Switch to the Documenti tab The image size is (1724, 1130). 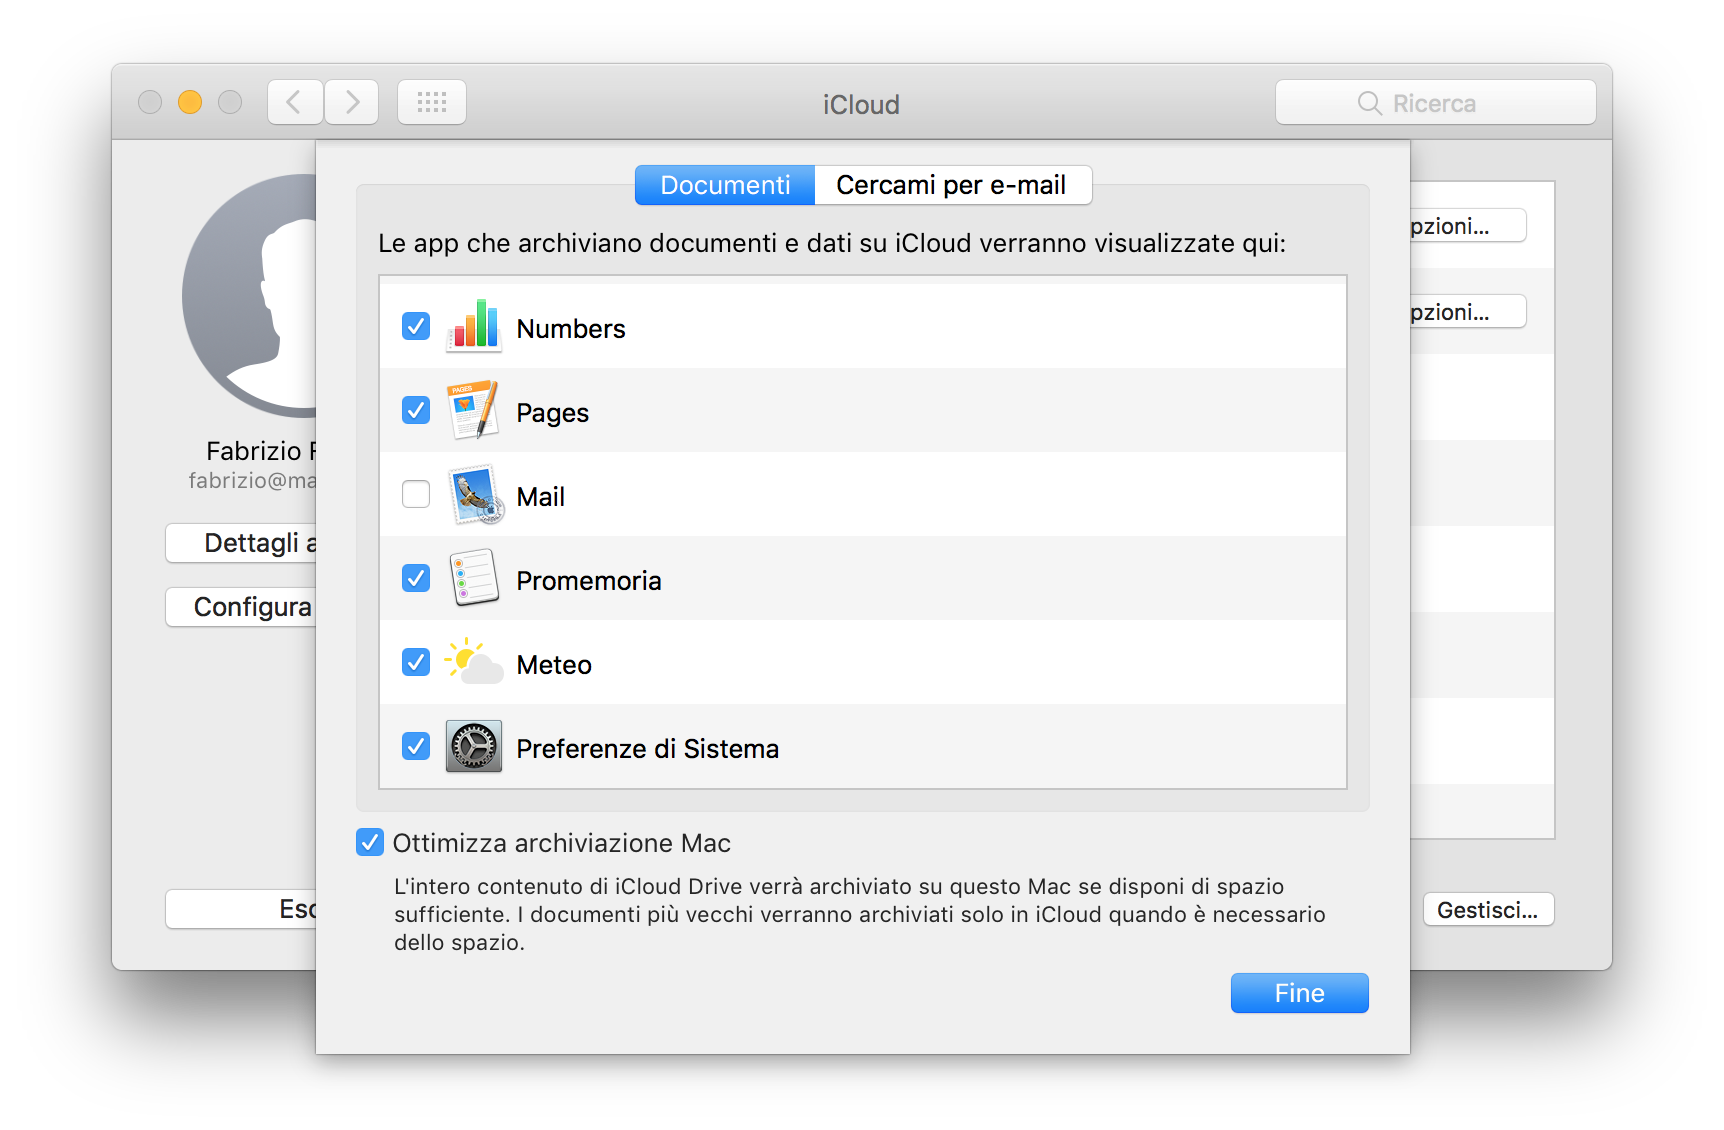coord(725,185)
